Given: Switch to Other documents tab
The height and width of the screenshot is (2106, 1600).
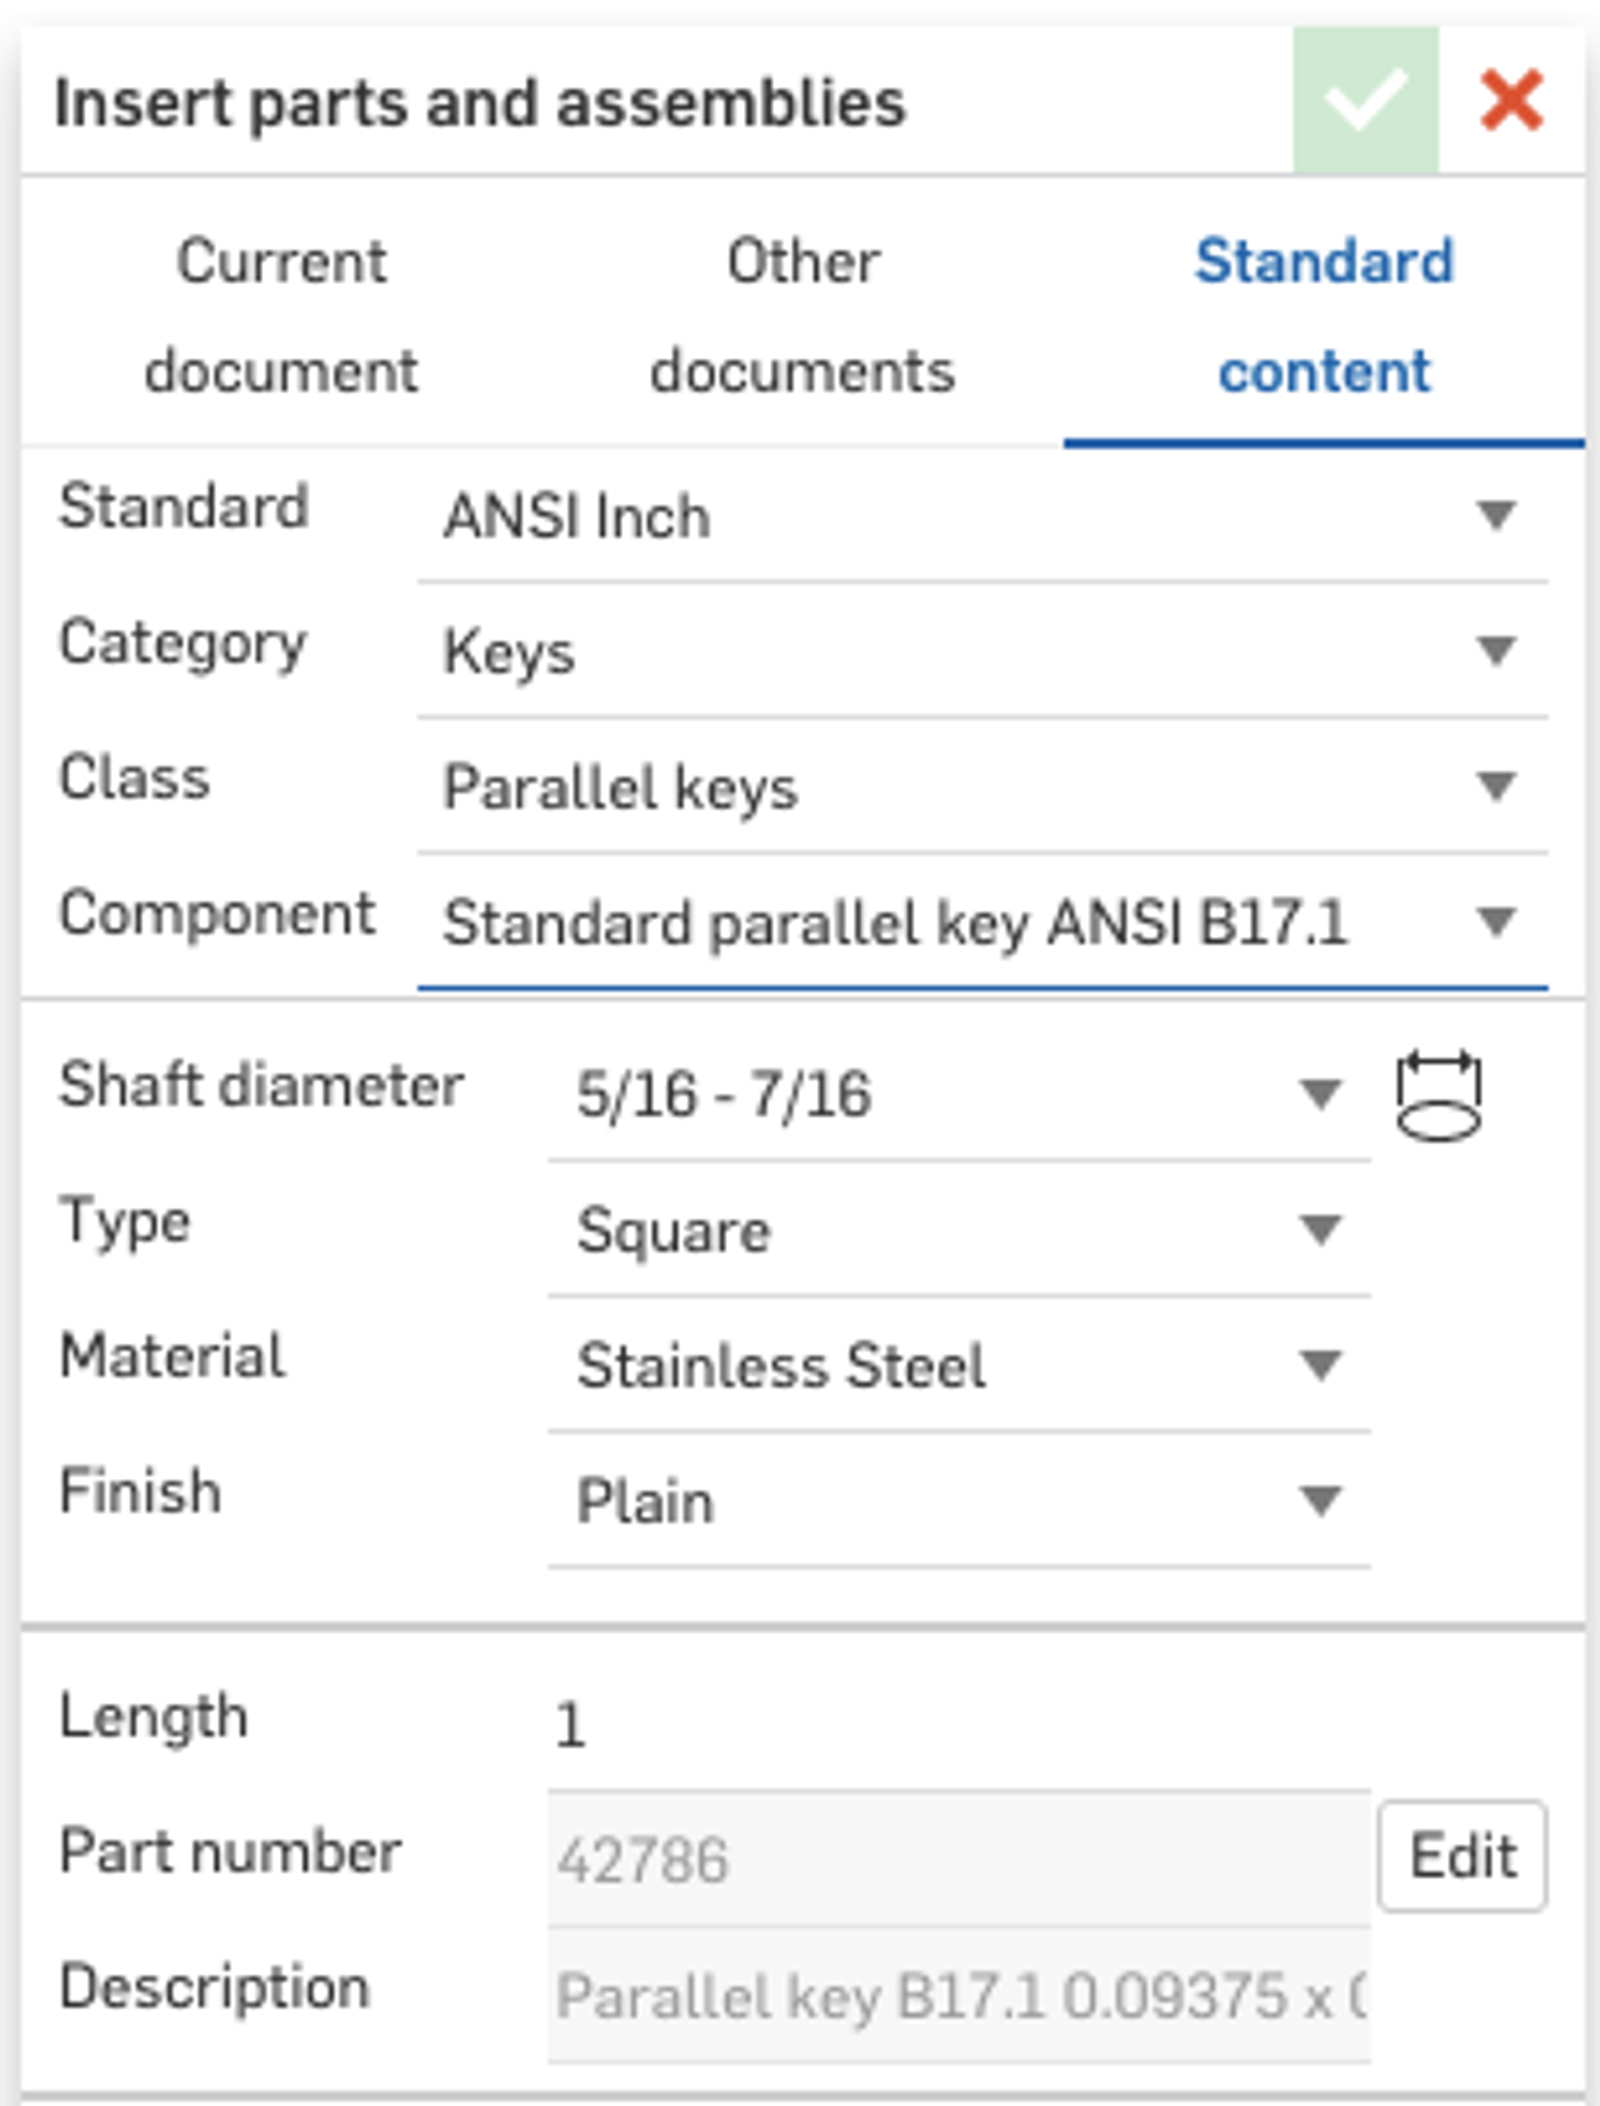Looking at the screenshot, I should [803, 315].
